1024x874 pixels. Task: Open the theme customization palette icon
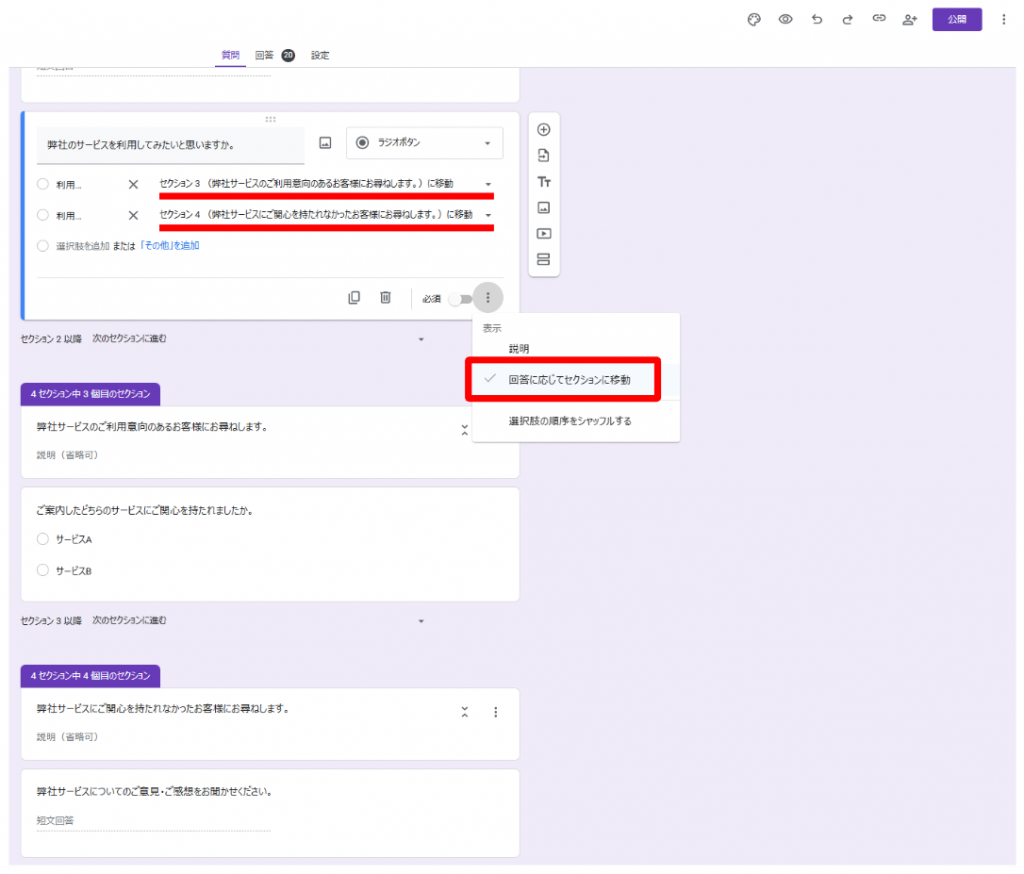(x=754, y=19)
